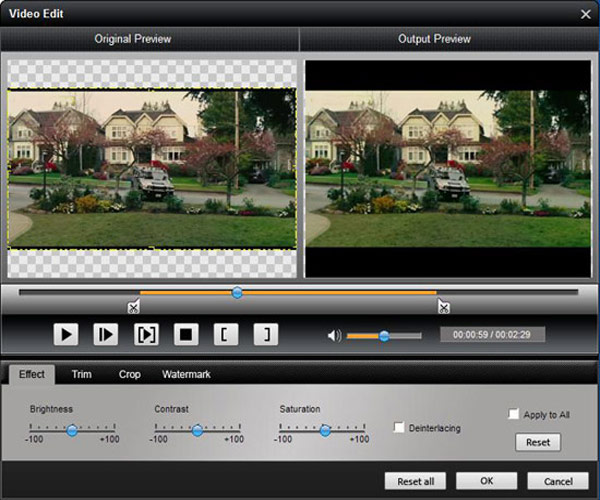Open the Crop tab
Viewport: 600px width, 500px height.
coord(129,374)
